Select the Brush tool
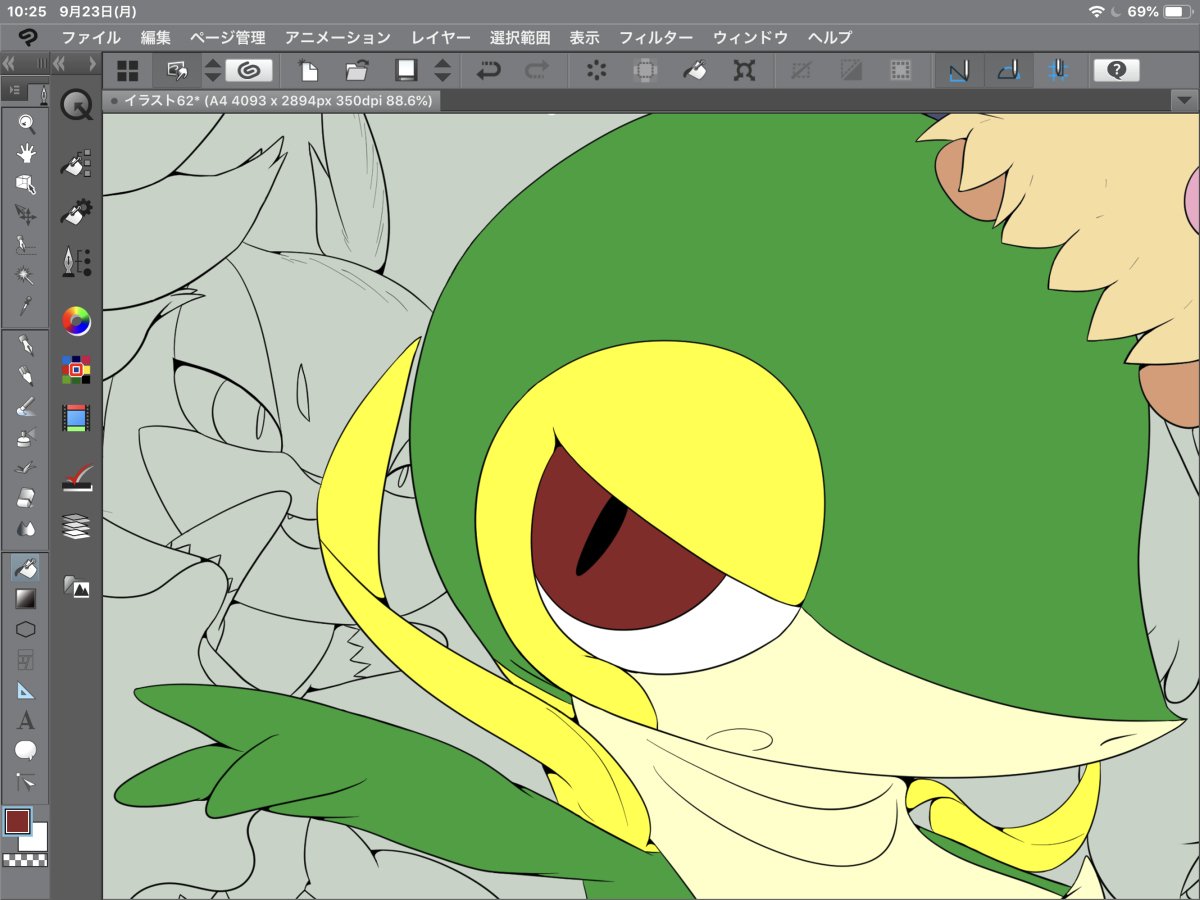The height and width of the screenshot is (900, 1200). [x=26, y=406]
